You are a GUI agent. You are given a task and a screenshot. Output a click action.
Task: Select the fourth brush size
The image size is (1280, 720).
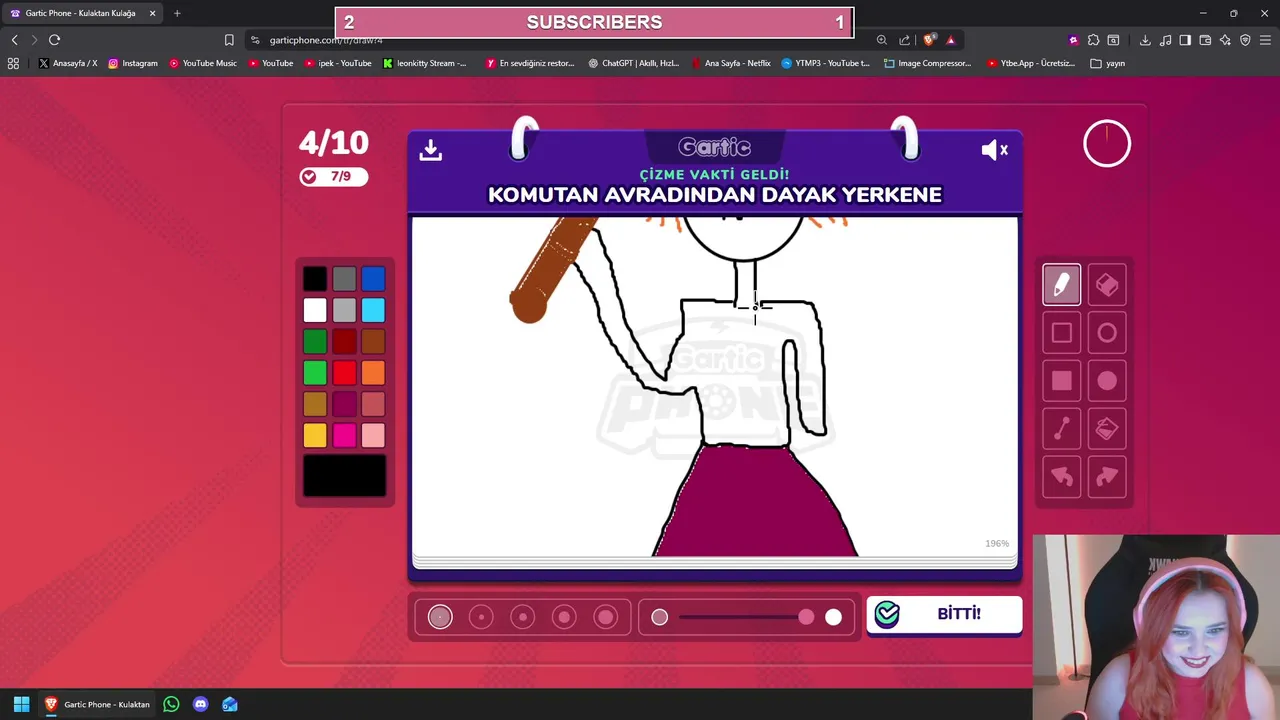pyautogui.click(x=564, y=617)
